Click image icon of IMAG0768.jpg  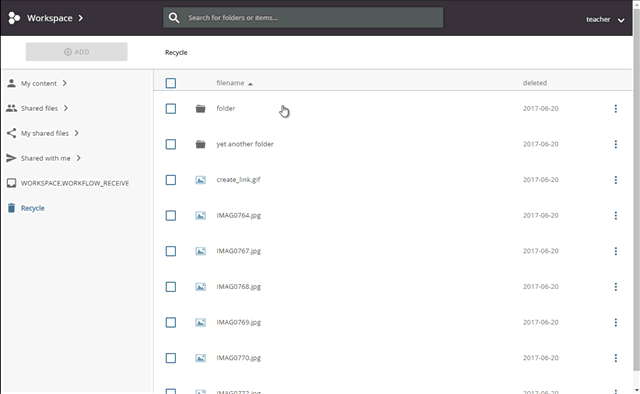(200, 287)
